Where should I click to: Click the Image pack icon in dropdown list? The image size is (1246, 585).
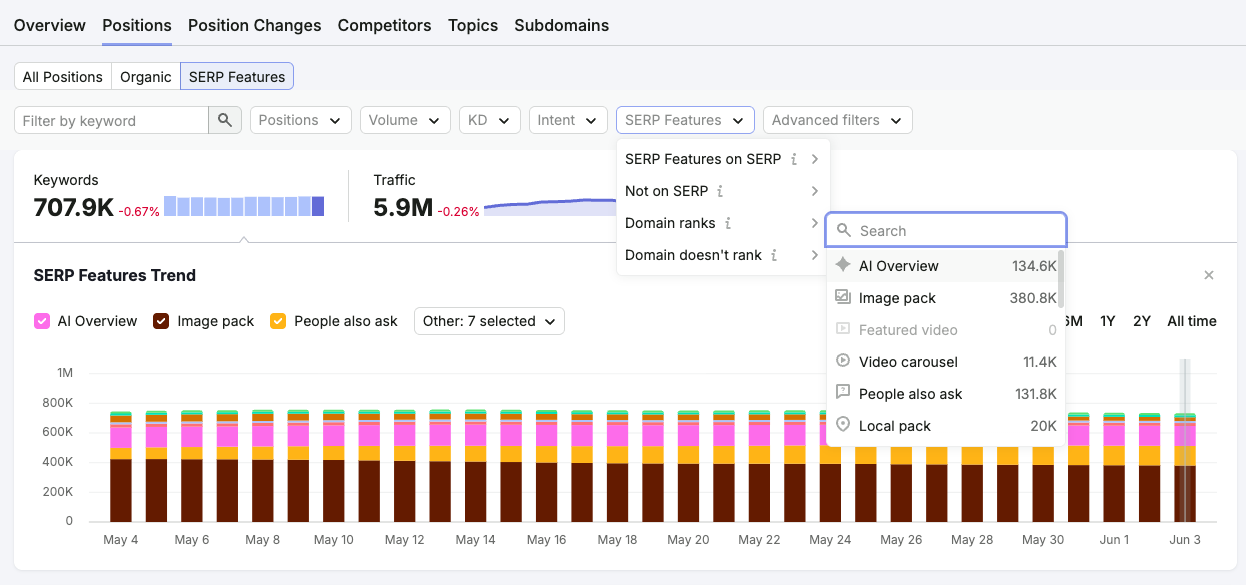click(x=843, y=298)
